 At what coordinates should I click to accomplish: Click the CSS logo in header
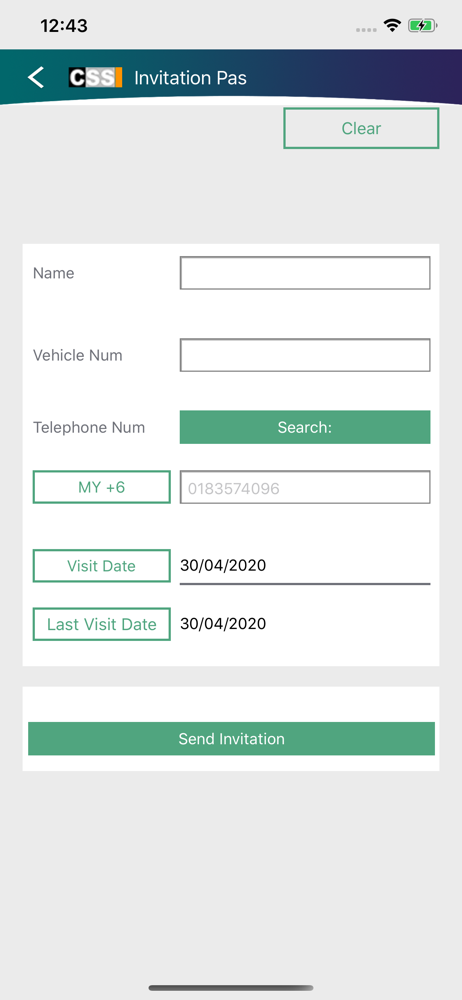coord(95,77)
